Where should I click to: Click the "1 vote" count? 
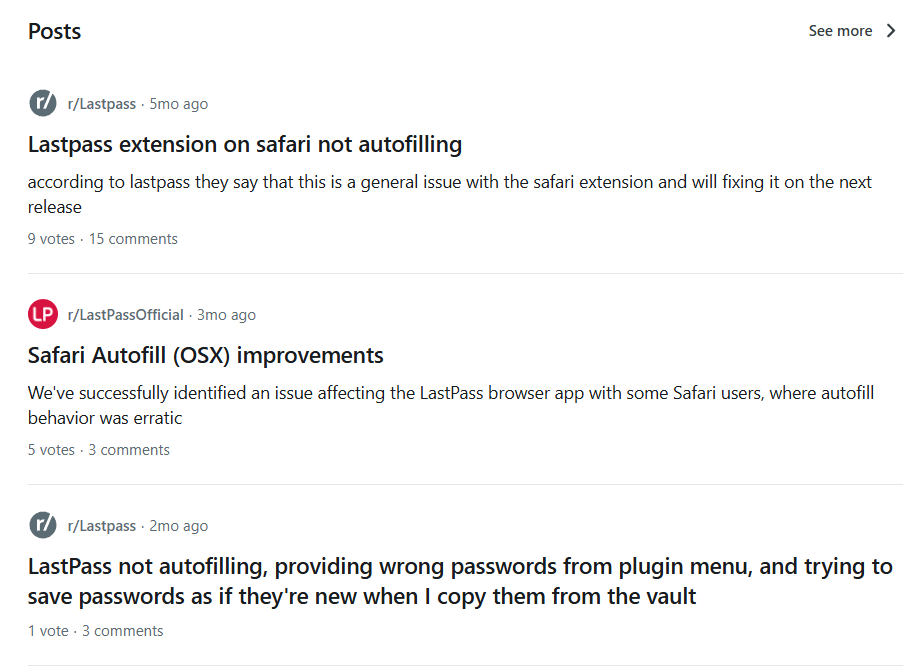(48, 631)
